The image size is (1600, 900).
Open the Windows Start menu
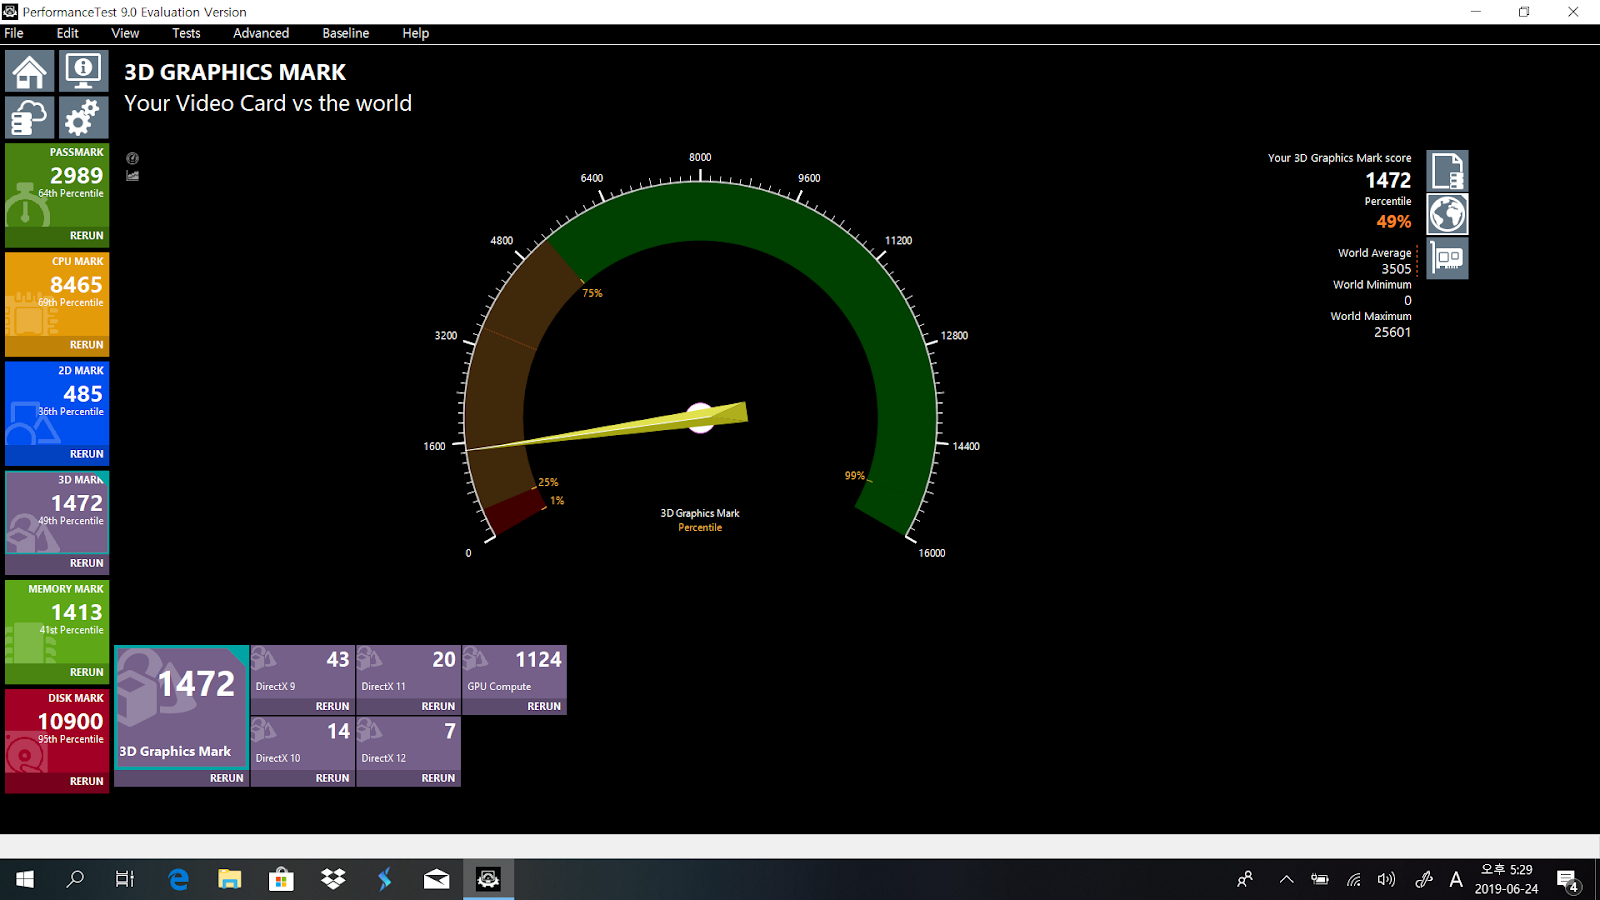pos(25,879)
